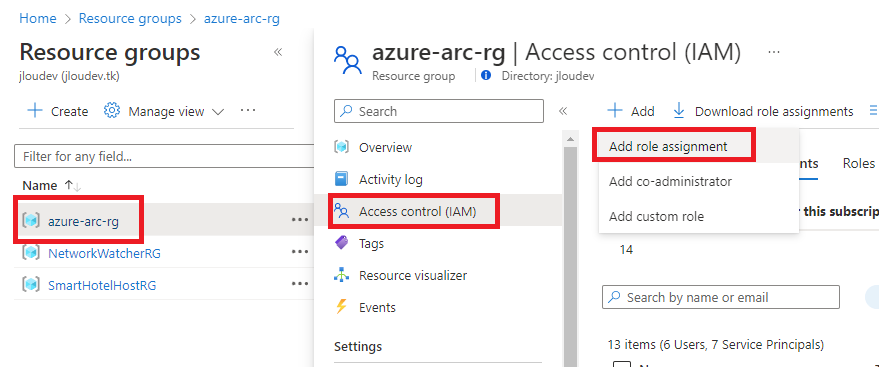
Task: Open ellipsis menu for azure-arc-rg row
Action: coord(300,220)
